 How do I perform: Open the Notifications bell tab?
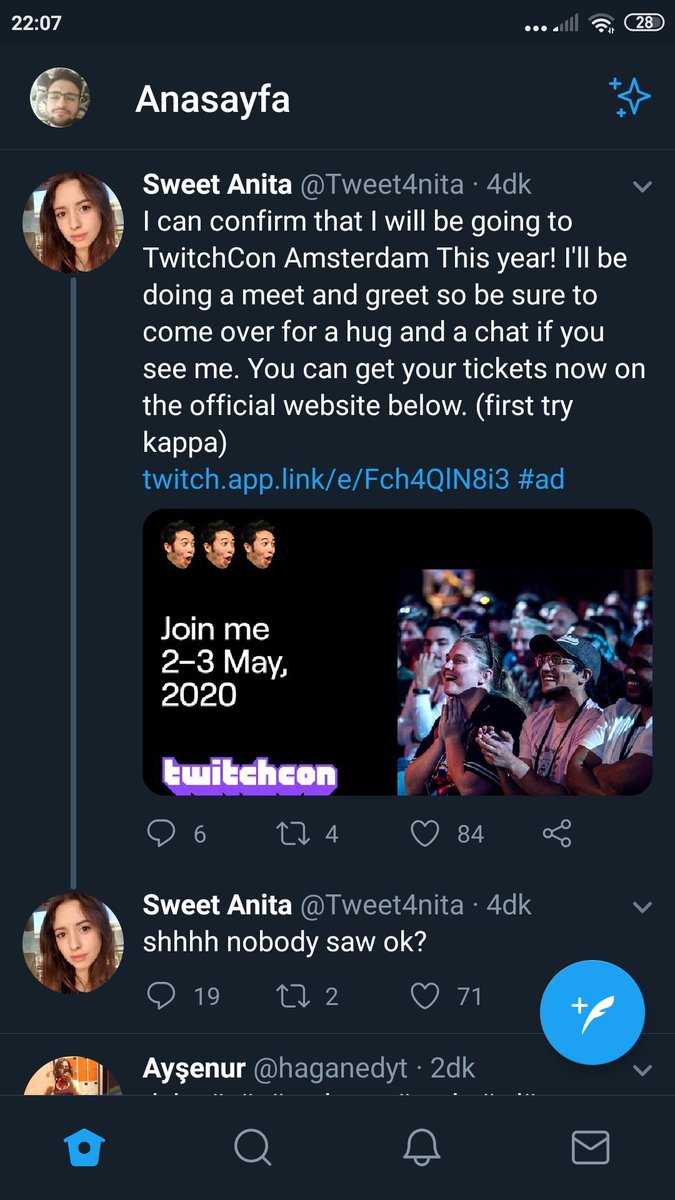422,1147
